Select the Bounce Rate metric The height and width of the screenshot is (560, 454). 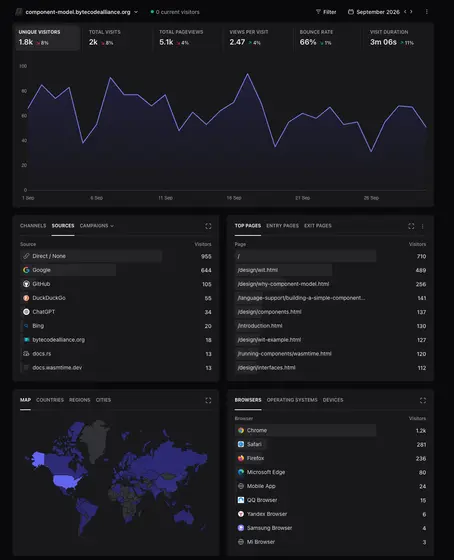click(x=328, y=38)
